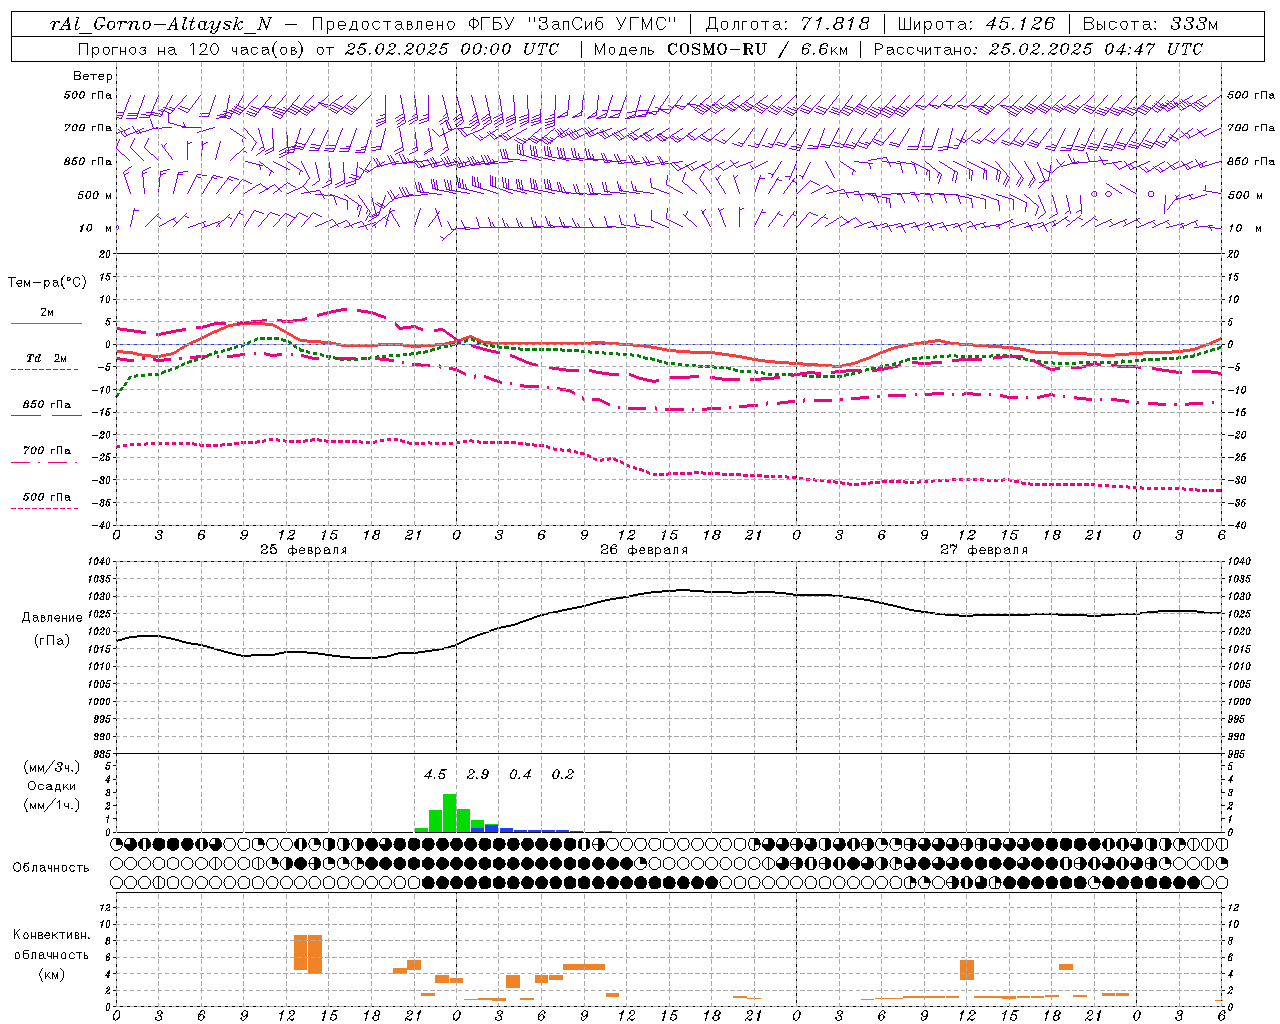Image resolution: width=1280 pixels, height=1024 pixels.
Task: Click the 25 февраля date label
Action: (304, 550)
